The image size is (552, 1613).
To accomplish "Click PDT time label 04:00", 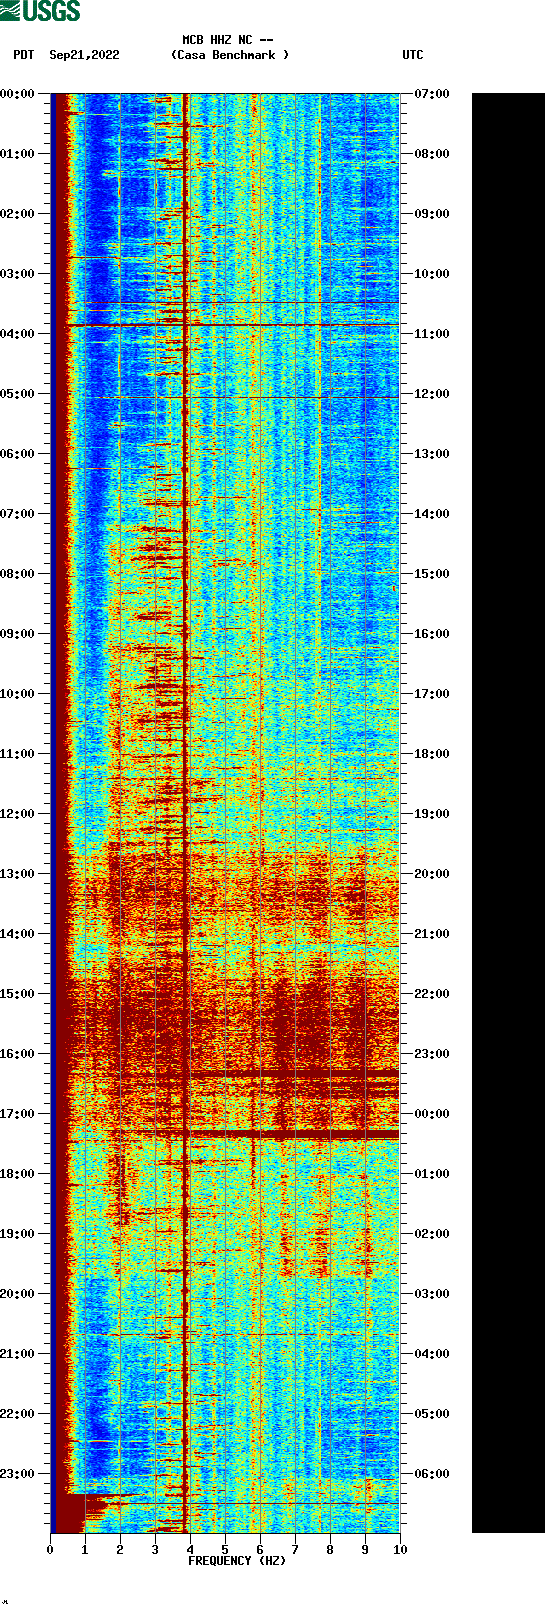I will tap(18, 334).
